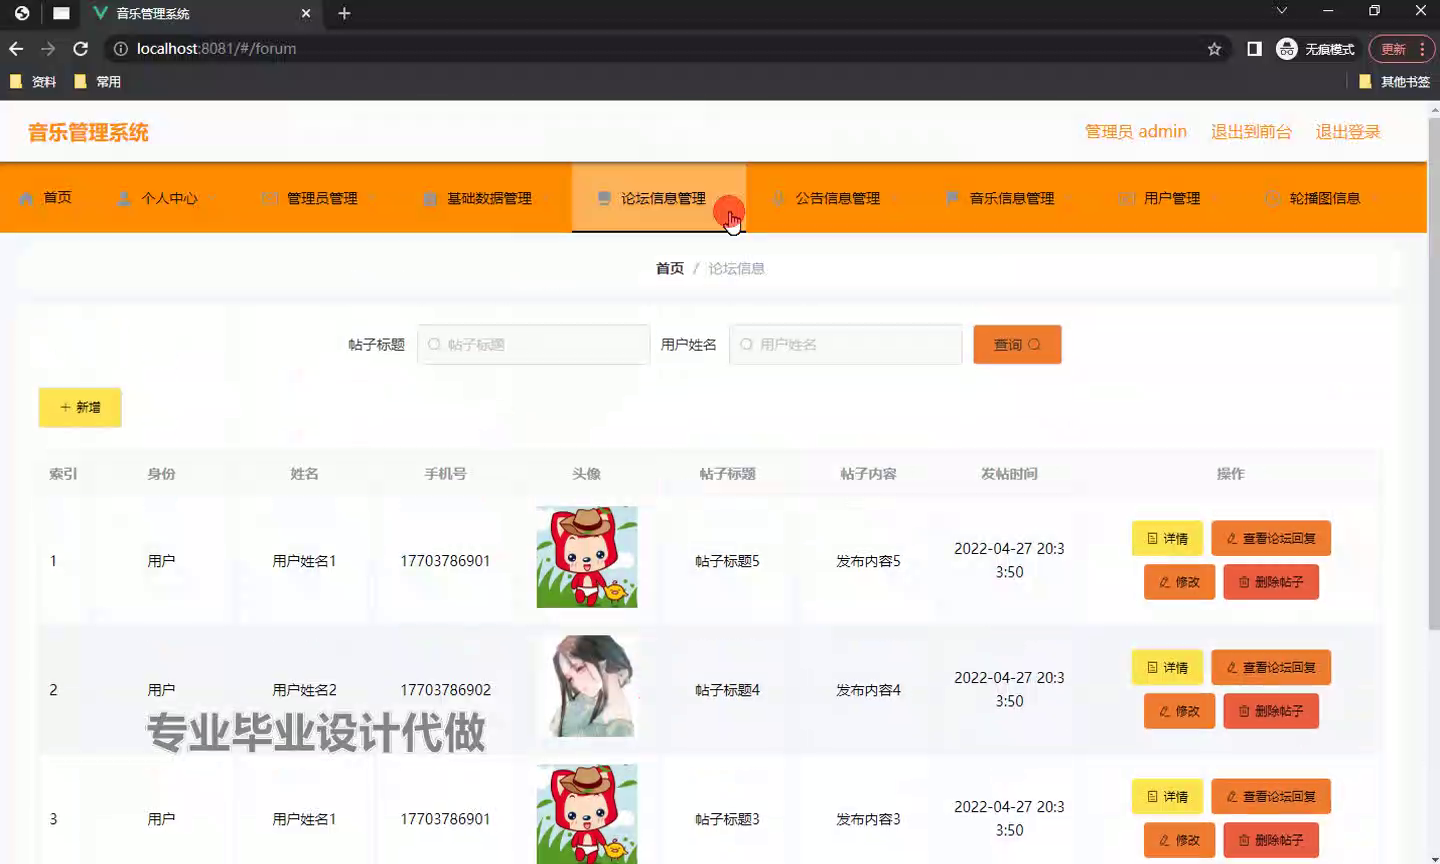Viewport: 1440px width, 864px height.
Task: Open the 管理员 admin account link
Action: [x=1136, y=132]
